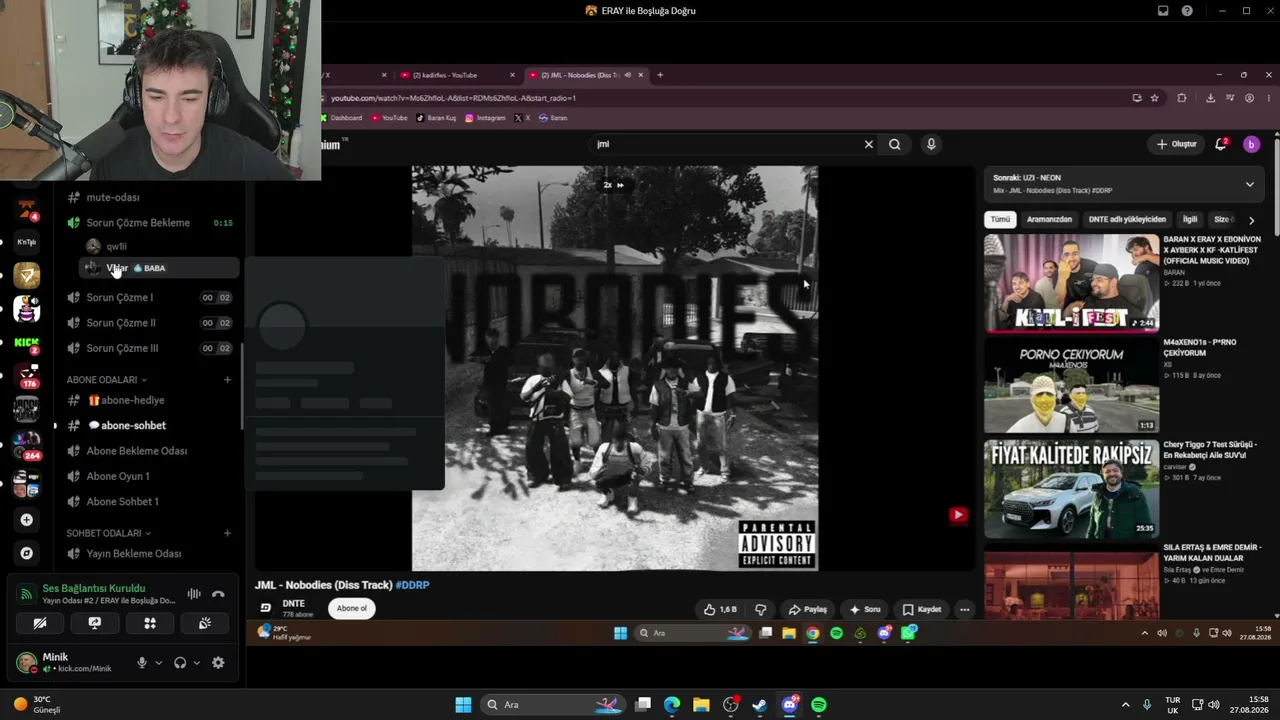Create channel in SOHBET ODALARI
1280x720 pixels.
tap(227, 533)
